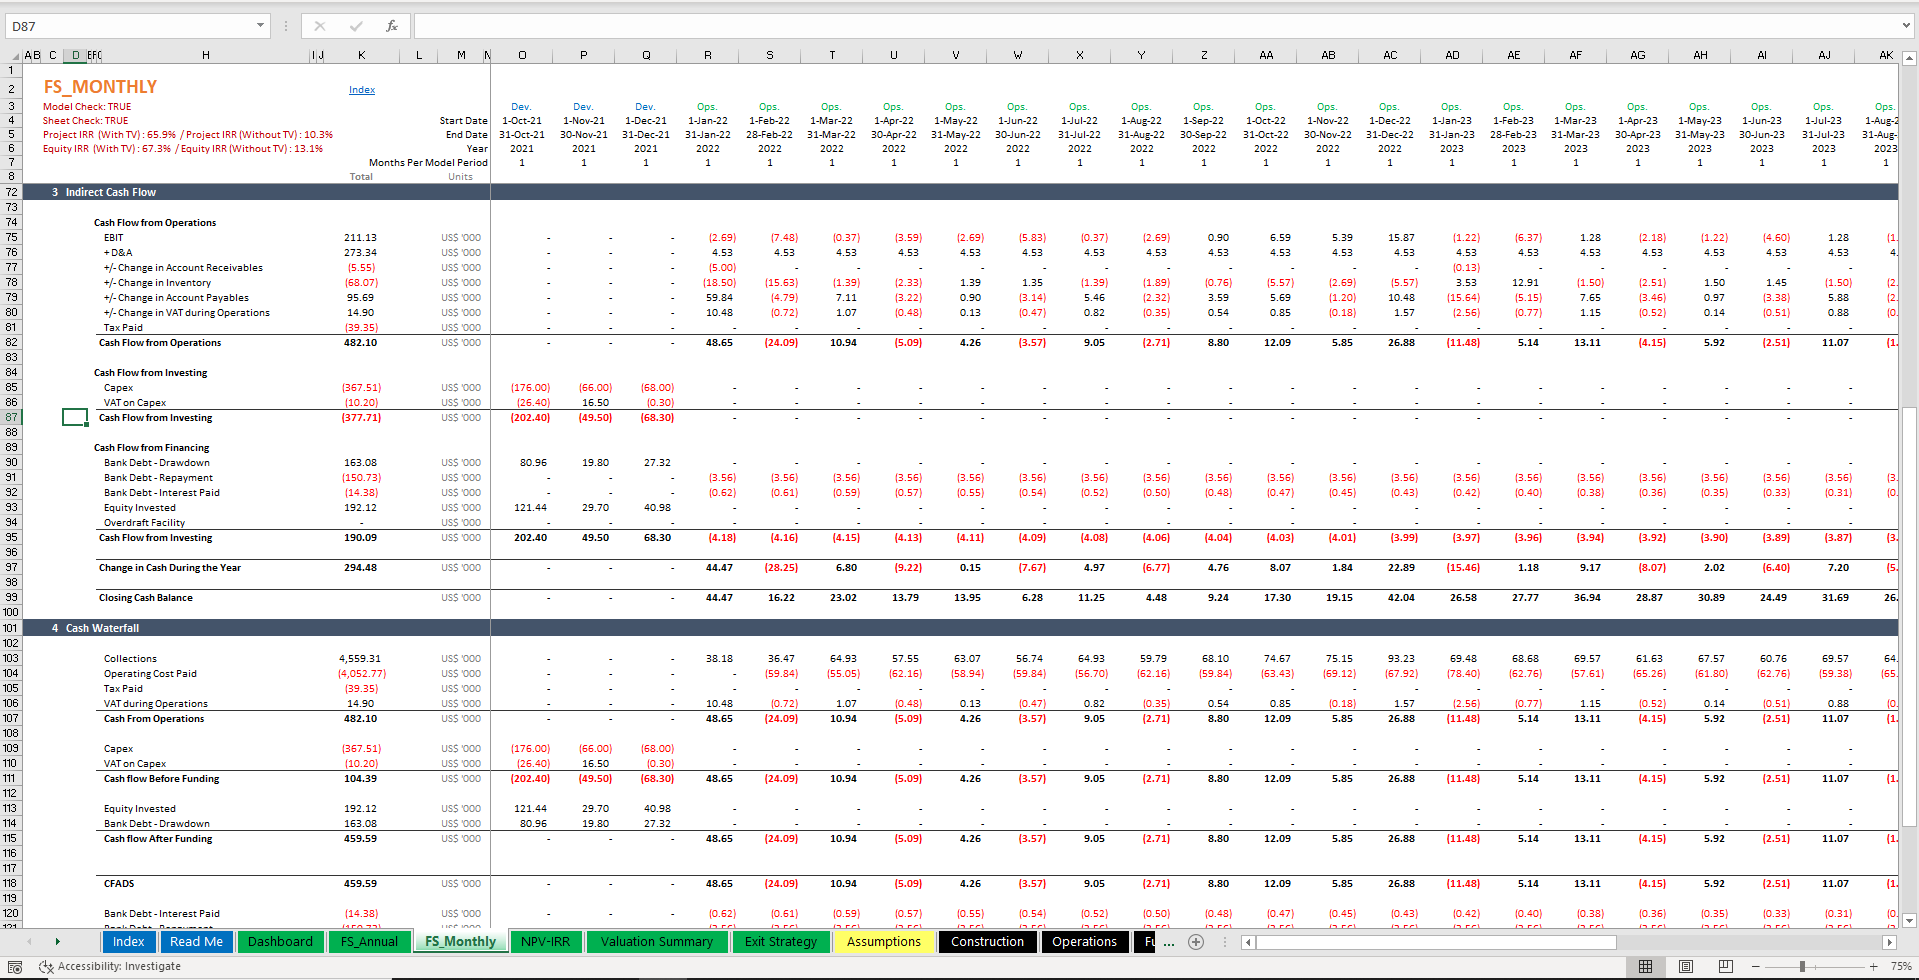
Task: Click into the Name Box showing D87
Action: (x=128, y=26)
